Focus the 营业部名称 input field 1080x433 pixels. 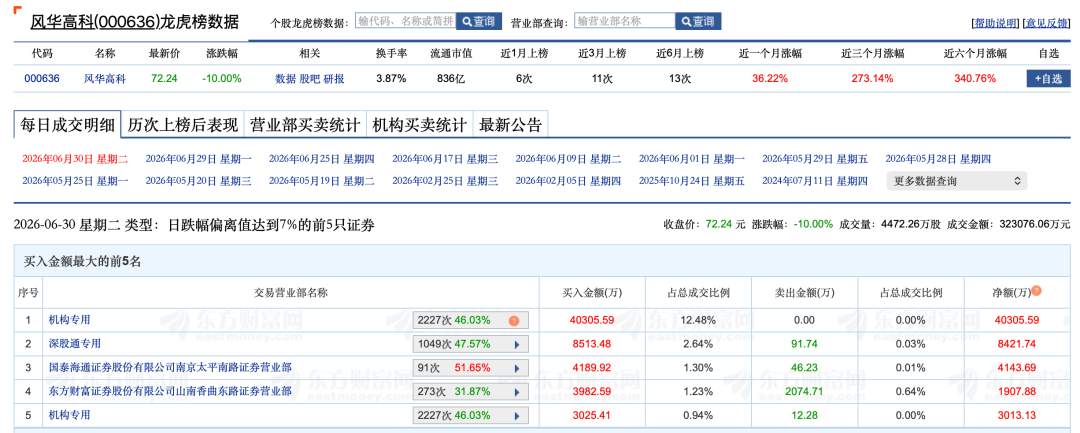625,21
